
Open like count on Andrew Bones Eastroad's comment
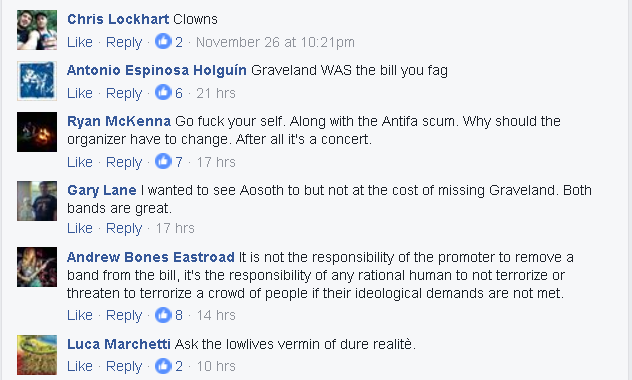pyautogui.click(x=169, y=315)
